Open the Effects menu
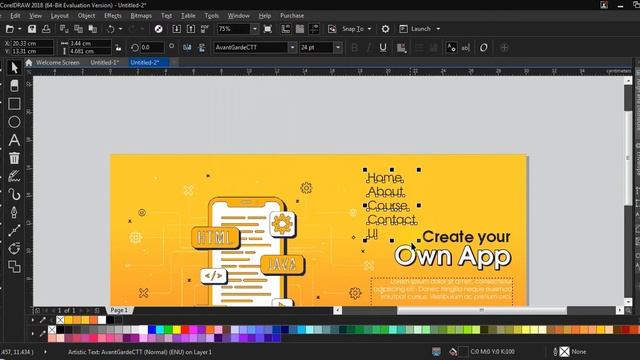 point(113,16)
